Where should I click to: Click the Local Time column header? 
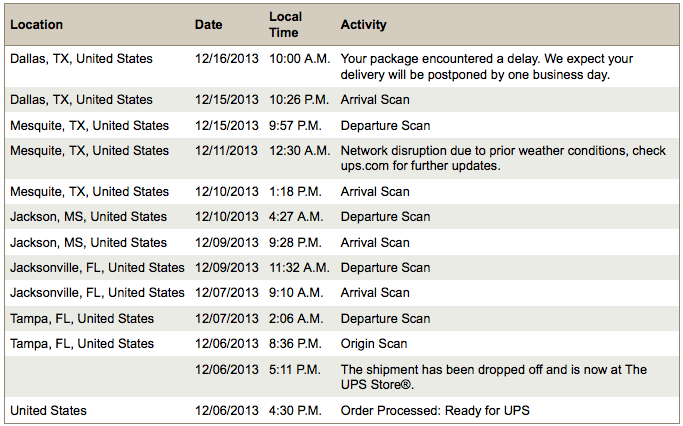[x=285, y=24]
